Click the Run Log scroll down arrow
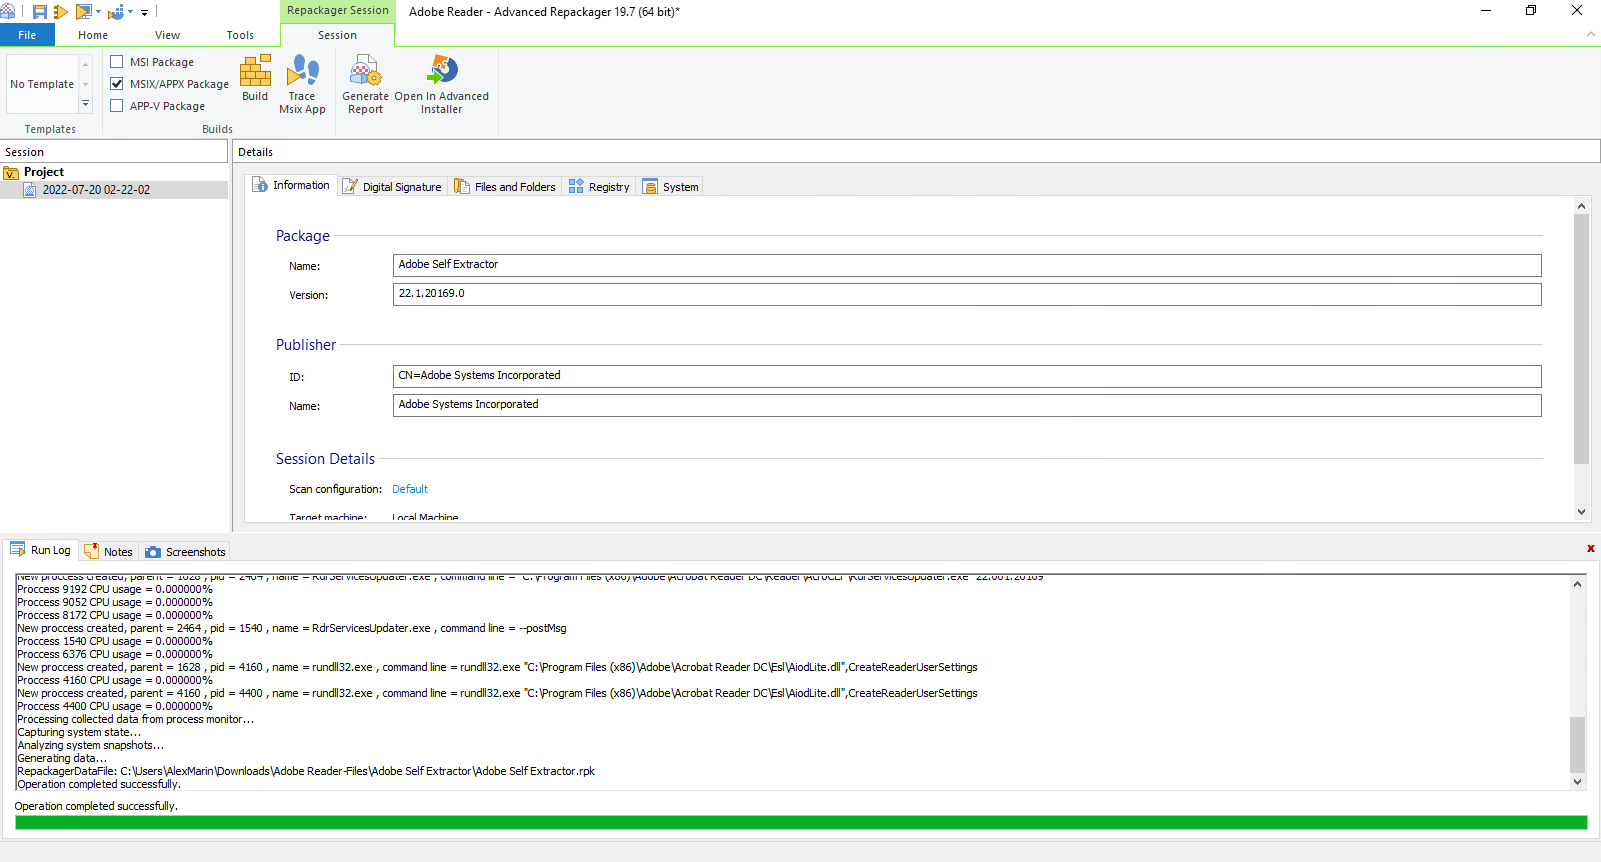Viewport: 1601px width, 862px height. [1578, 782]
